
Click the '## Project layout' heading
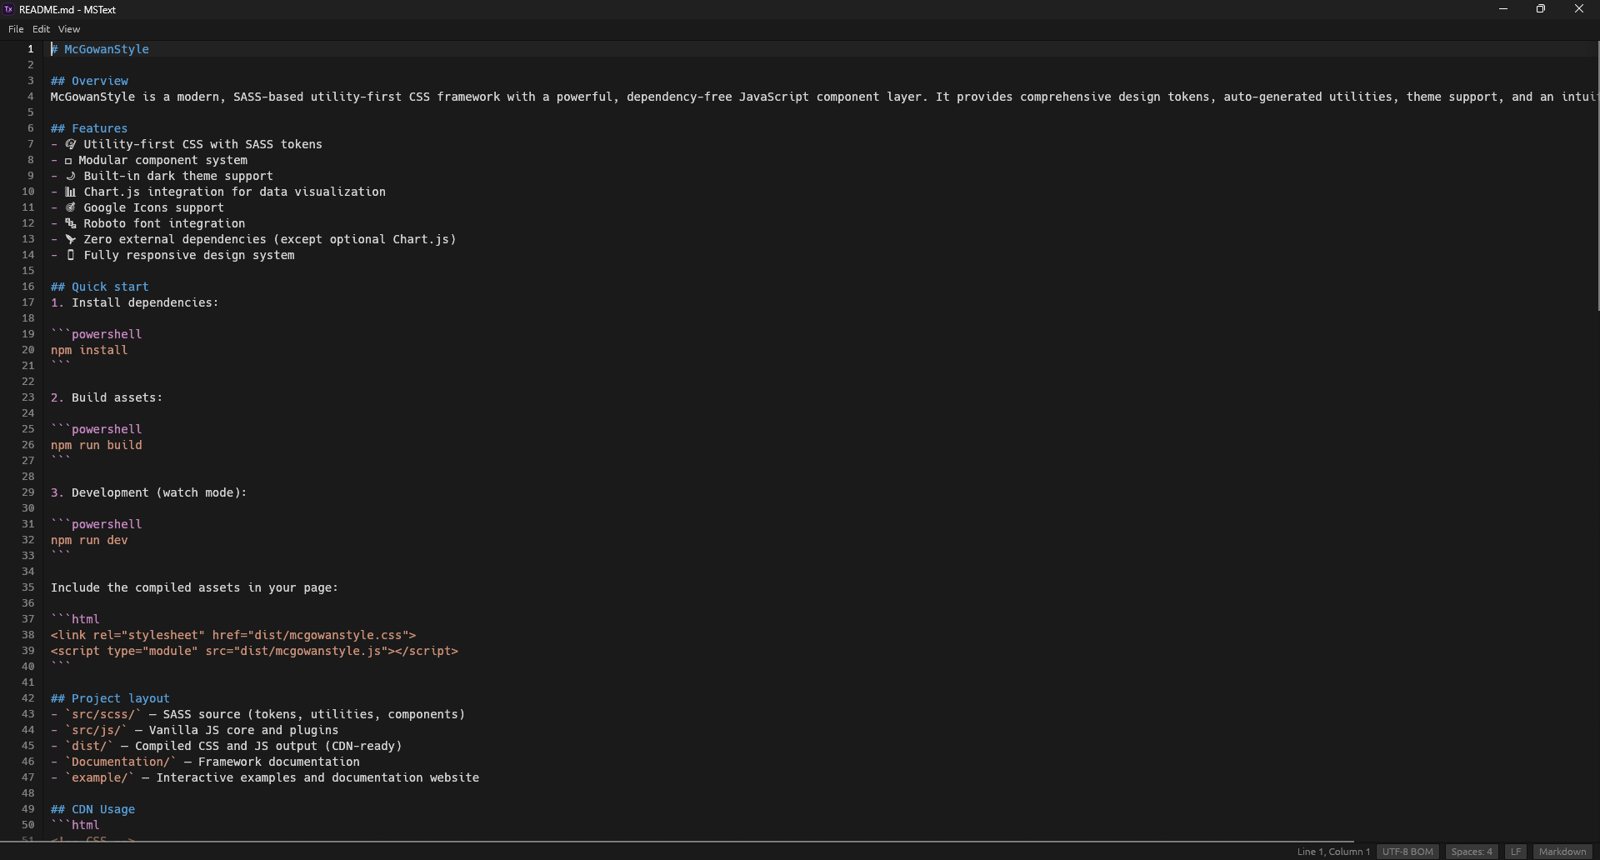[x=110, y=699]
